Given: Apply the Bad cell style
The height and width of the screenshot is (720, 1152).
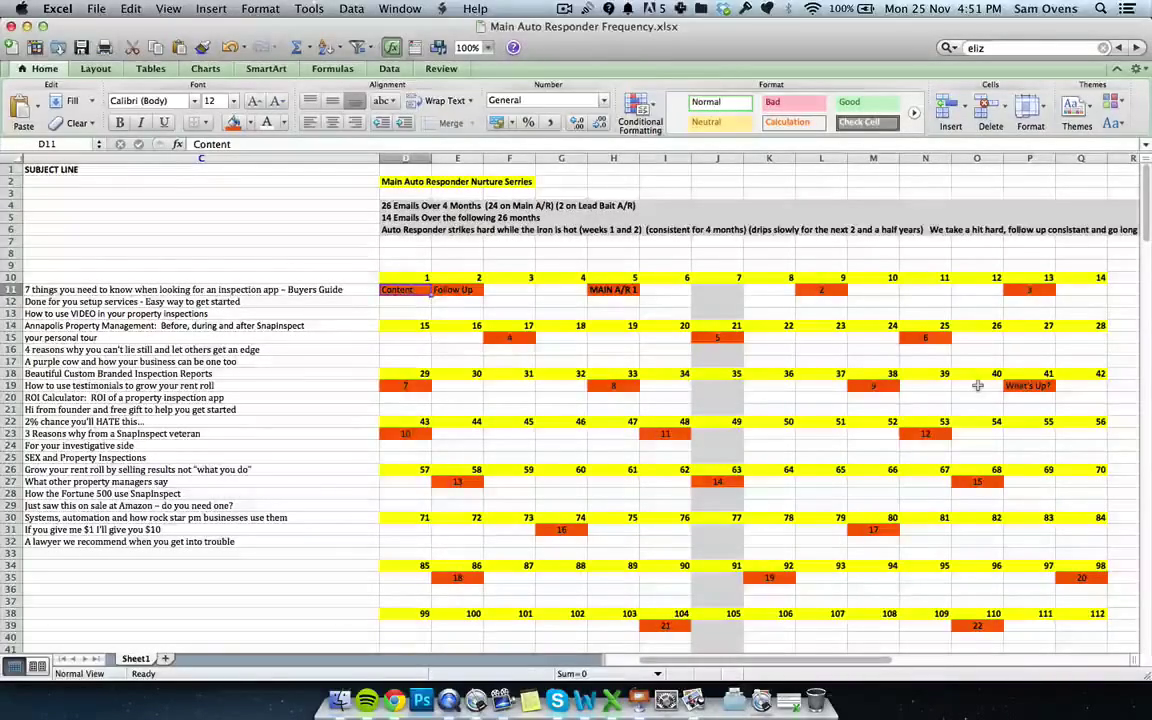Looking at the screenshot, I should (793, 102).
